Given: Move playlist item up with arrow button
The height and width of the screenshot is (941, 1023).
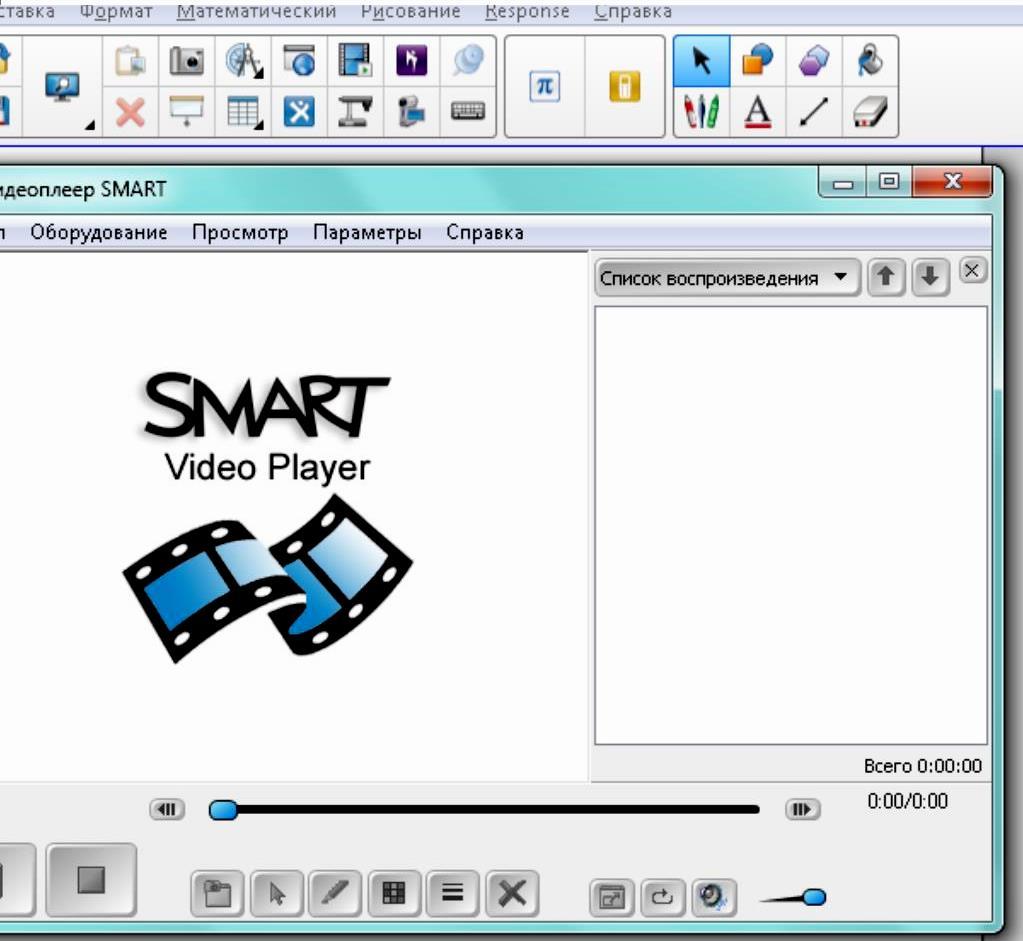Looking at the screenshot, I should 885,277.
